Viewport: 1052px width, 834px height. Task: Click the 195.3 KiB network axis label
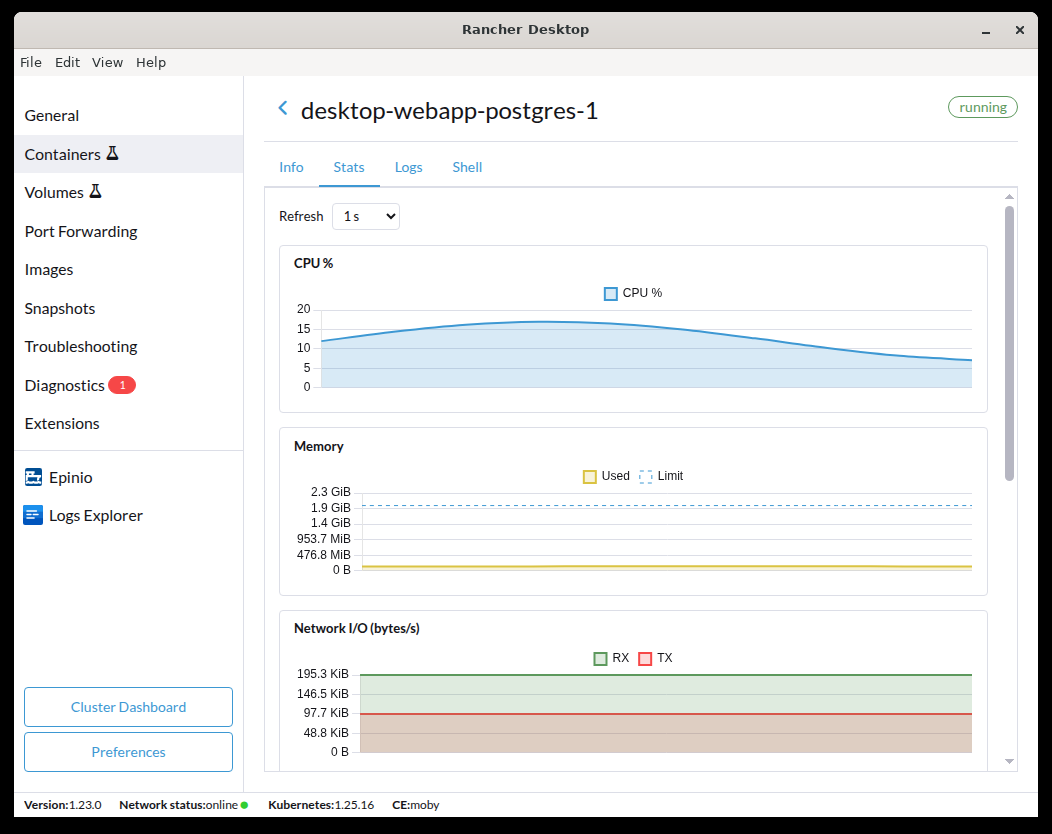point(323,674)
